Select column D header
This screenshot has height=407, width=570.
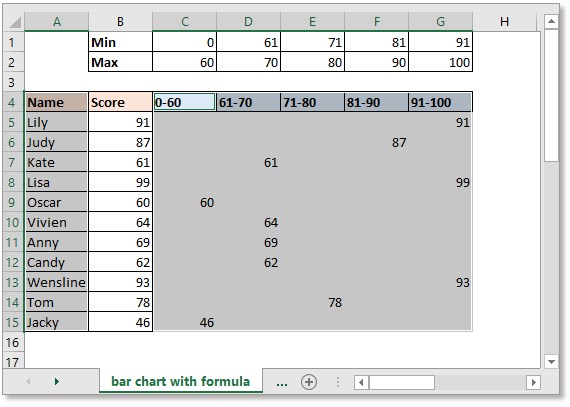point(249,22)
